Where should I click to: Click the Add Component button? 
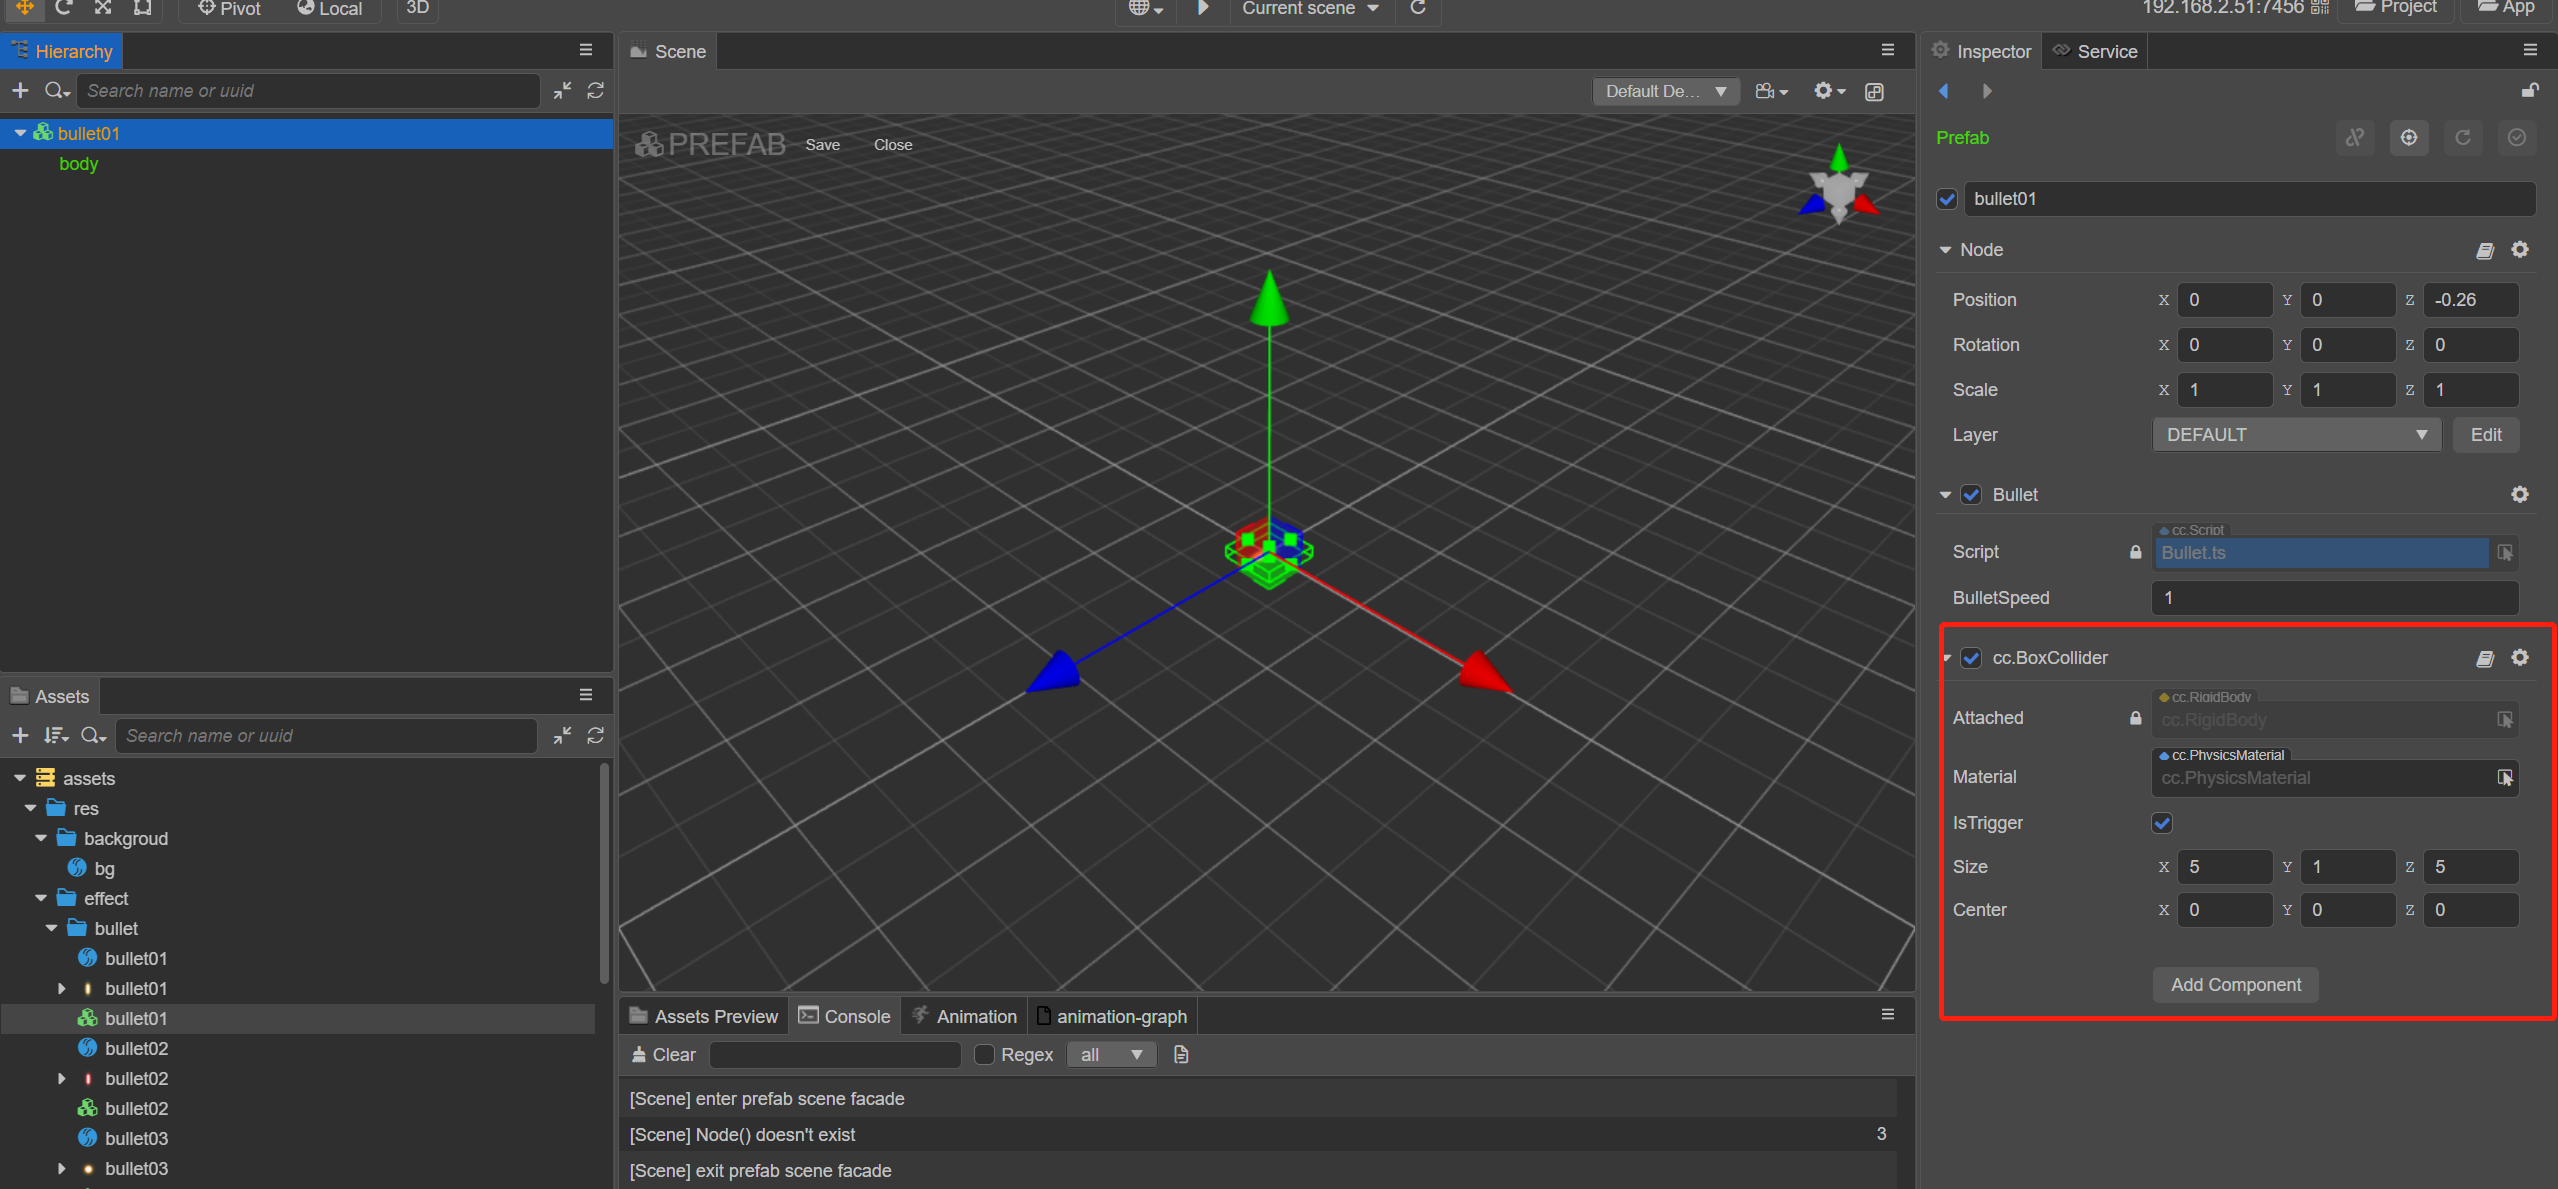pos(2235,984)
